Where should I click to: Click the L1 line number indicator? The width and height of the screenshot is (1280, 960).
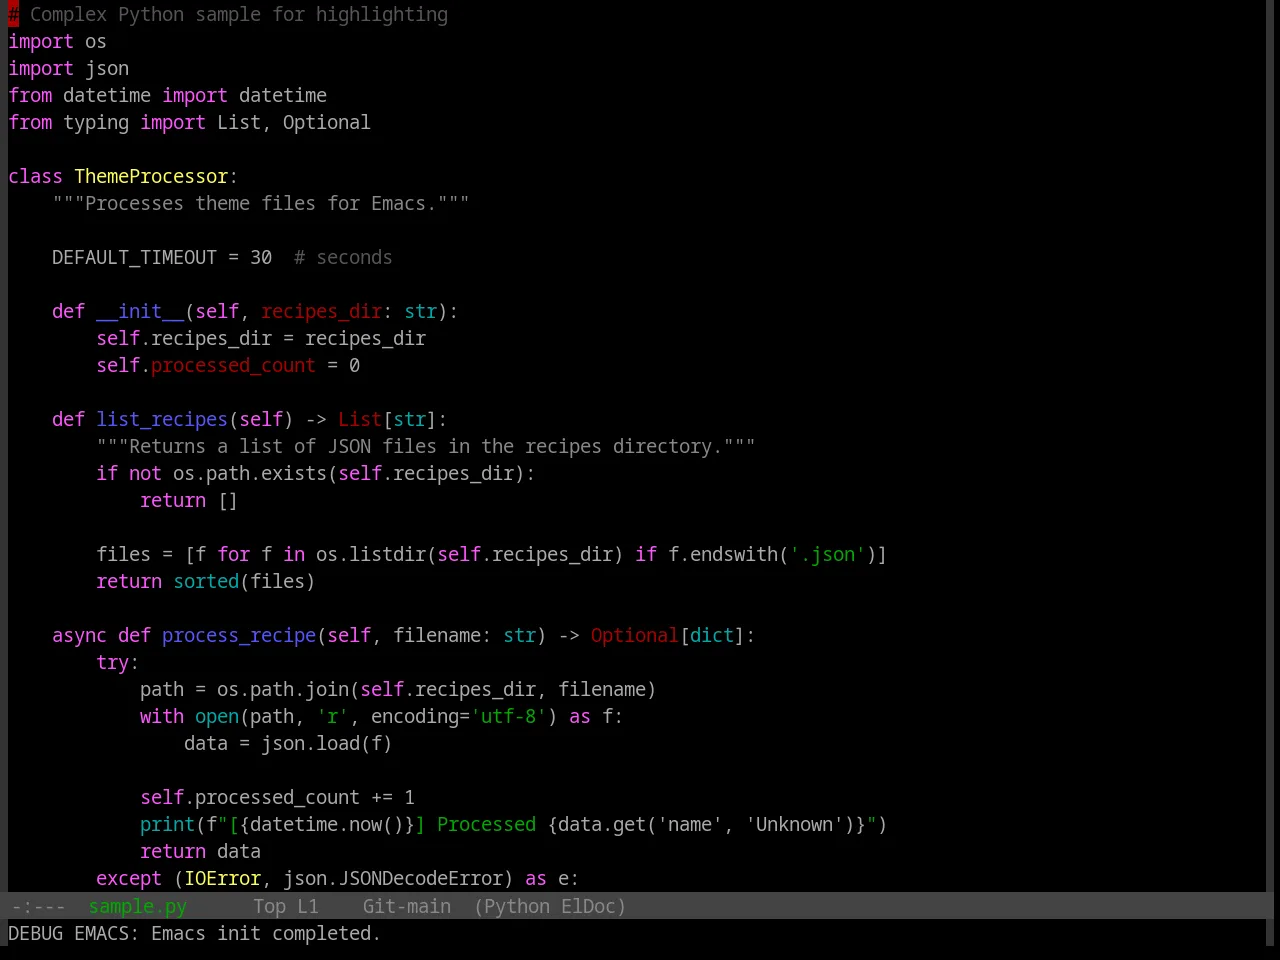click(307, 906)
